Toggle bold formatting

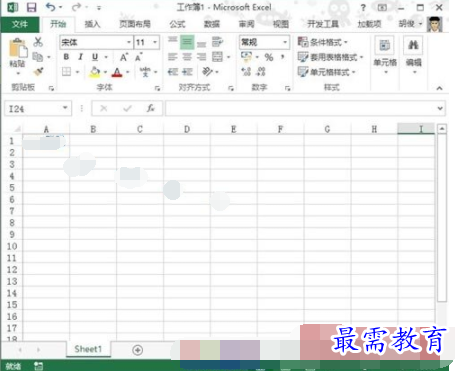click(x=66, y=57)
